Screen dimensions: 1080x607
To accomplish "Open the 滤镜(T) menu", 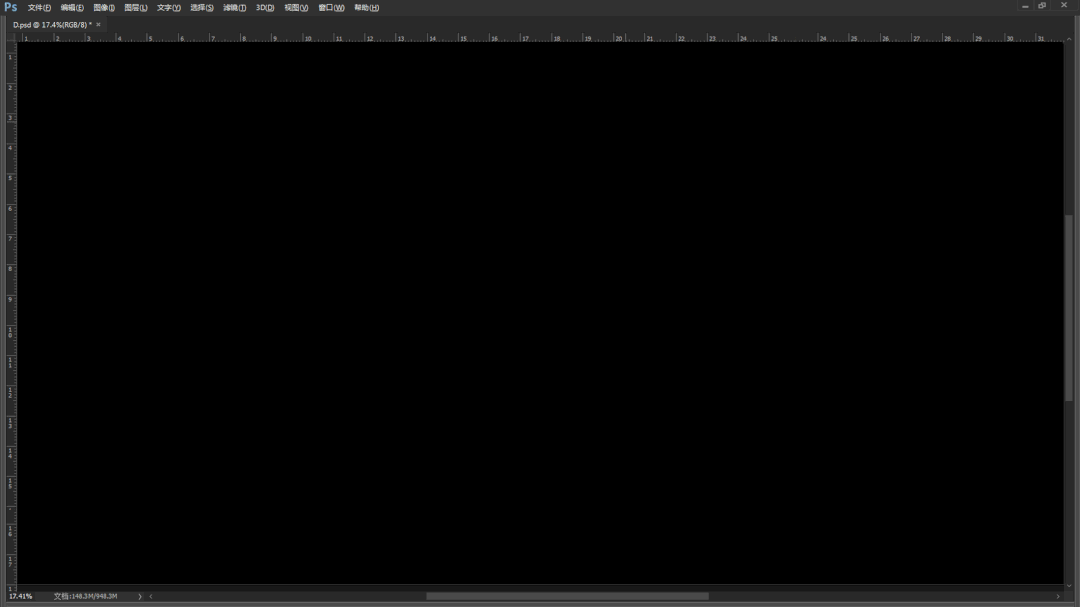I will pyautogui.click(x=234, y=8).
